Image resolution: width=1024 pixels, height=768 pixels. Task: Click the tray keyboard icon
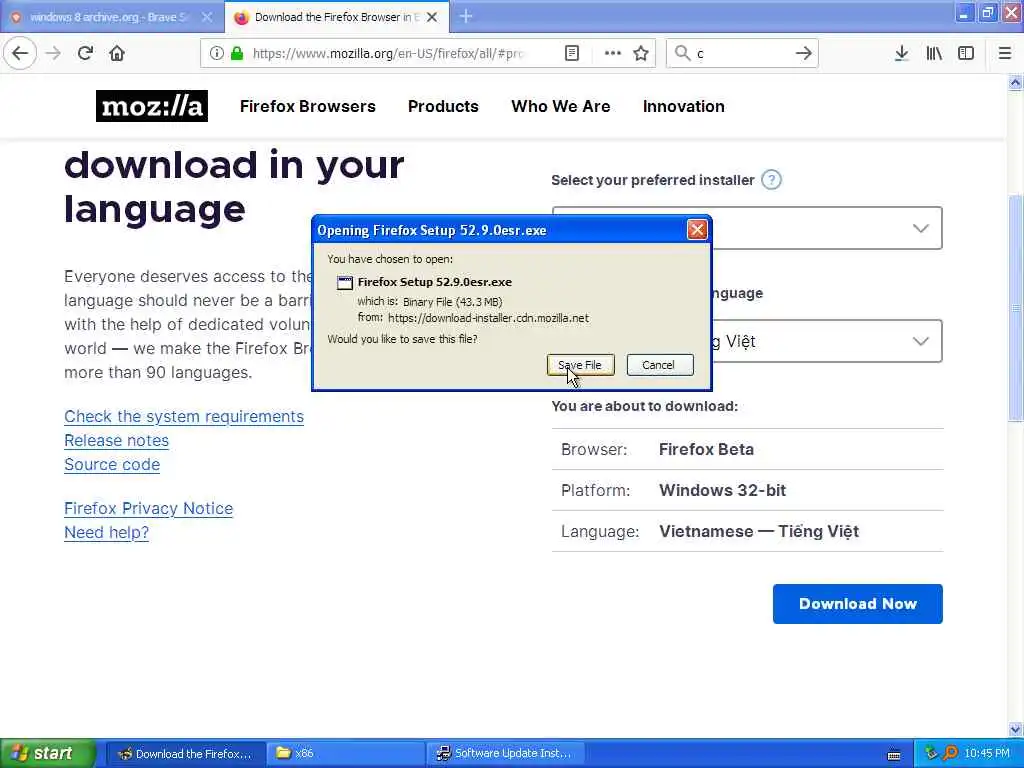894,755
